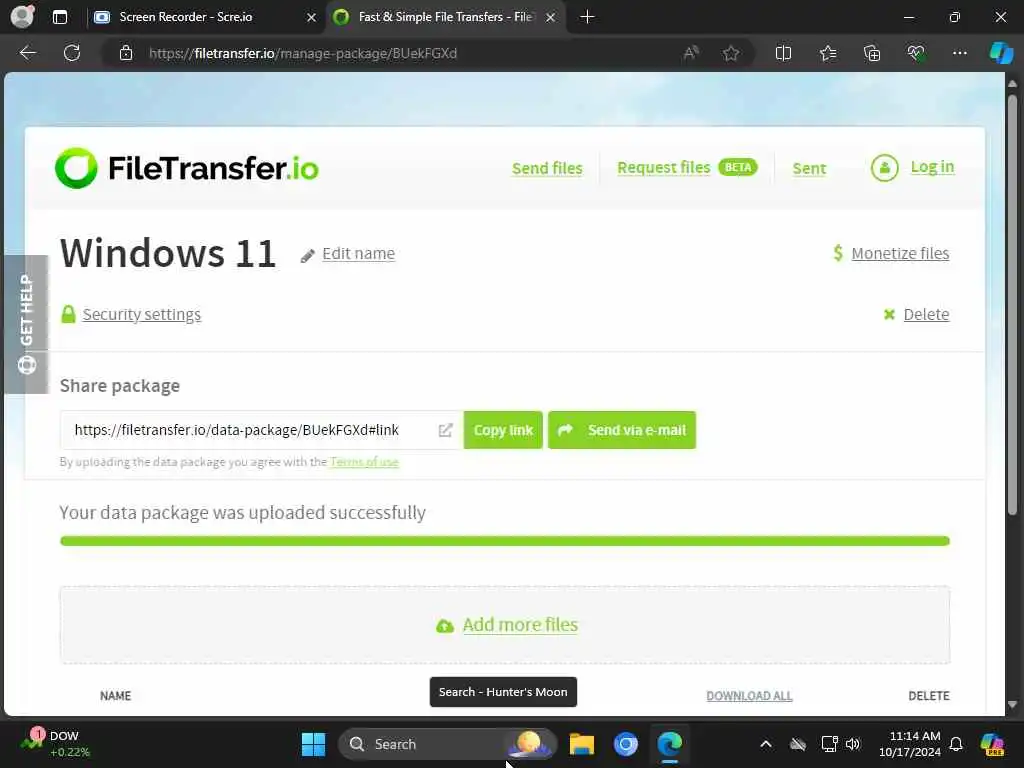Open Security settings link

(142, 315)
